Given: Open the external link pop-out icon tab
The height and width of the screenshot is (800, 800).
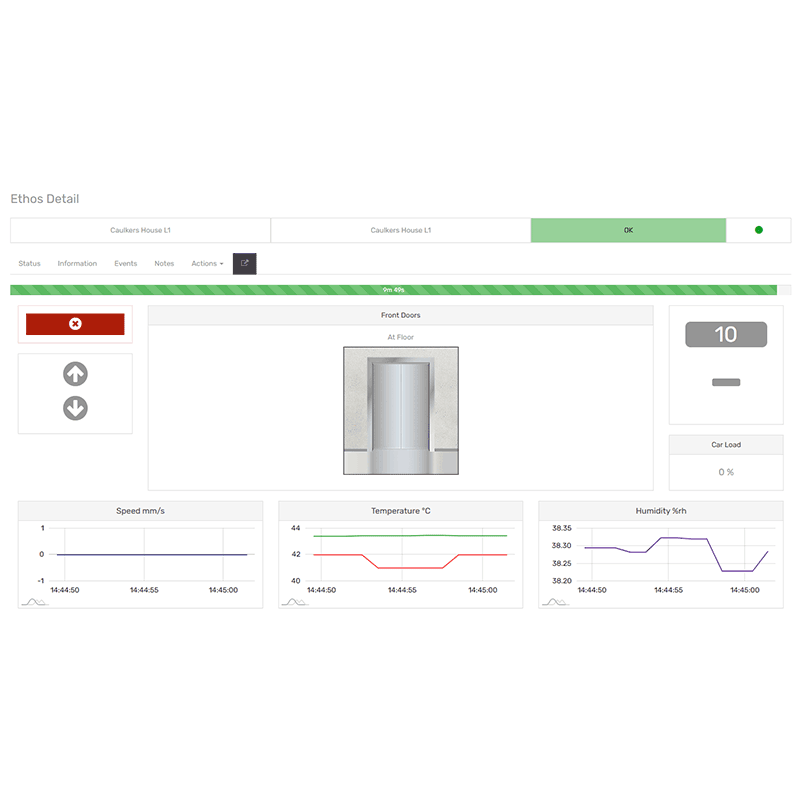Looking at the screenshot, I should pos(245,263).
